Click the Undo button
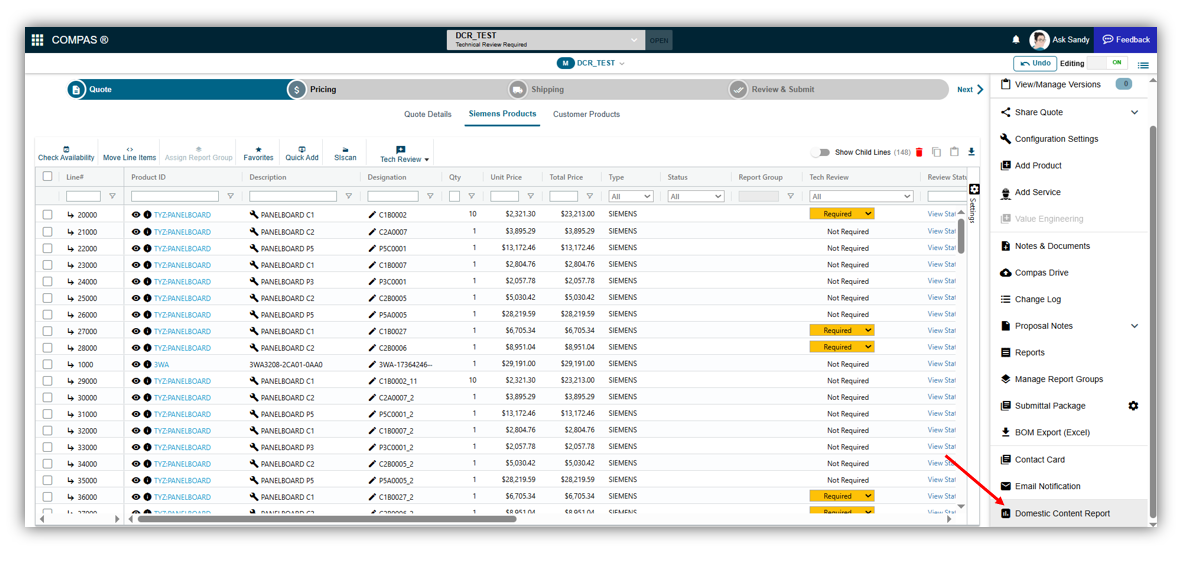This screenshot has width=1194, height=561. [1036, 63]
